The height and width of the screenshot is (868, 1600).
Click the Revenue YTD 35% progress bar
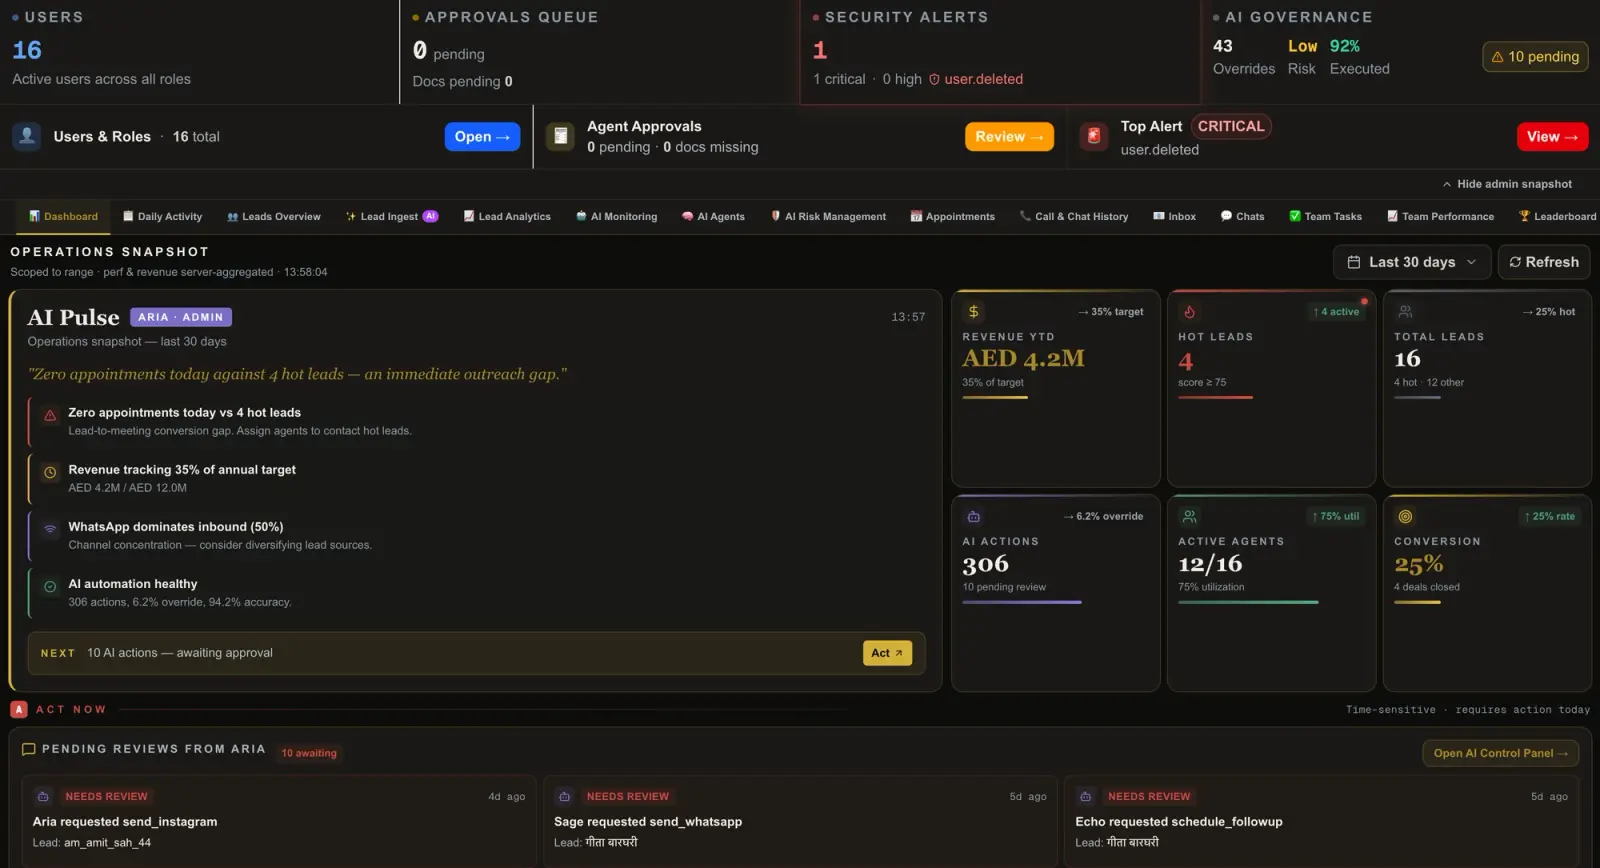pos(995,398)
